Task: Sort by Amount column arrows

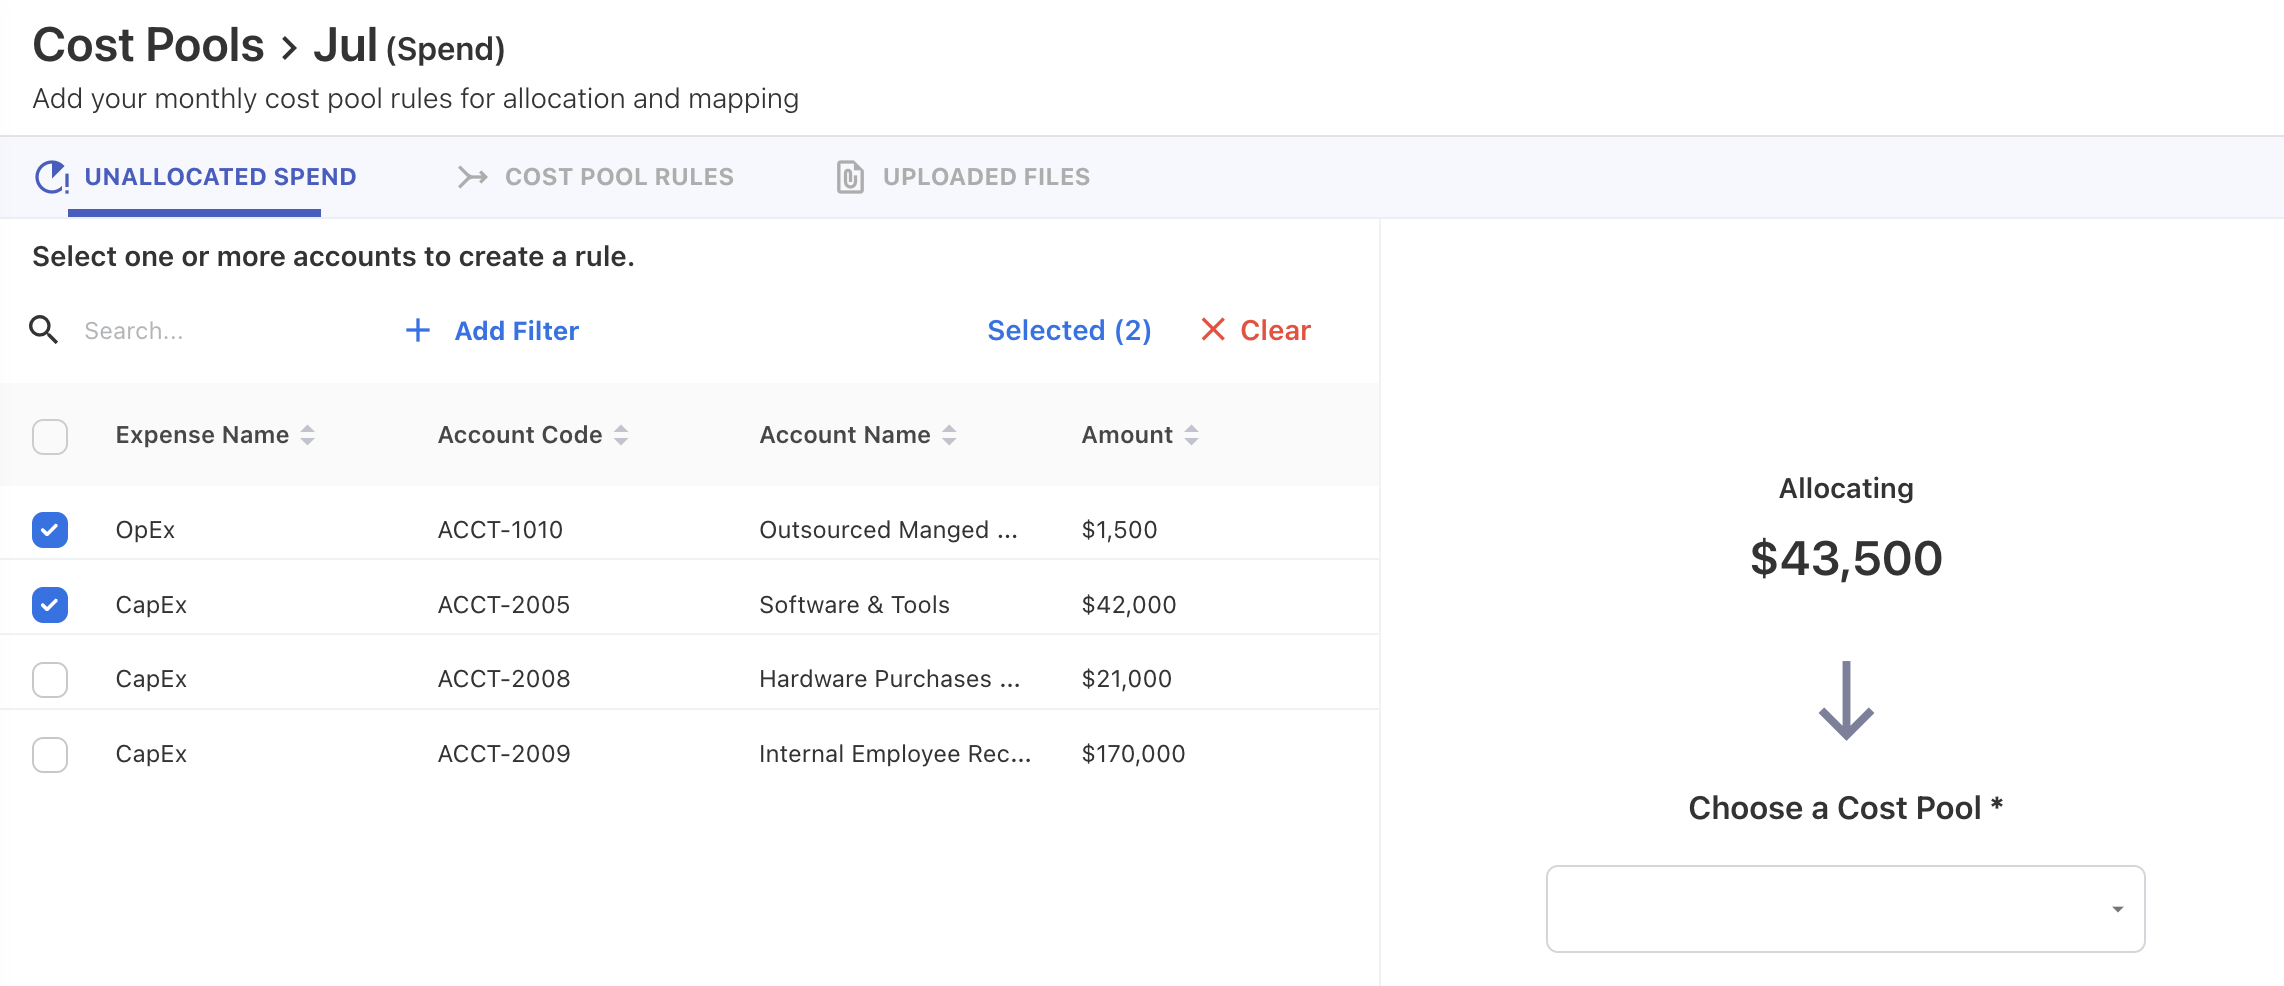Action: pos(1191,435)
